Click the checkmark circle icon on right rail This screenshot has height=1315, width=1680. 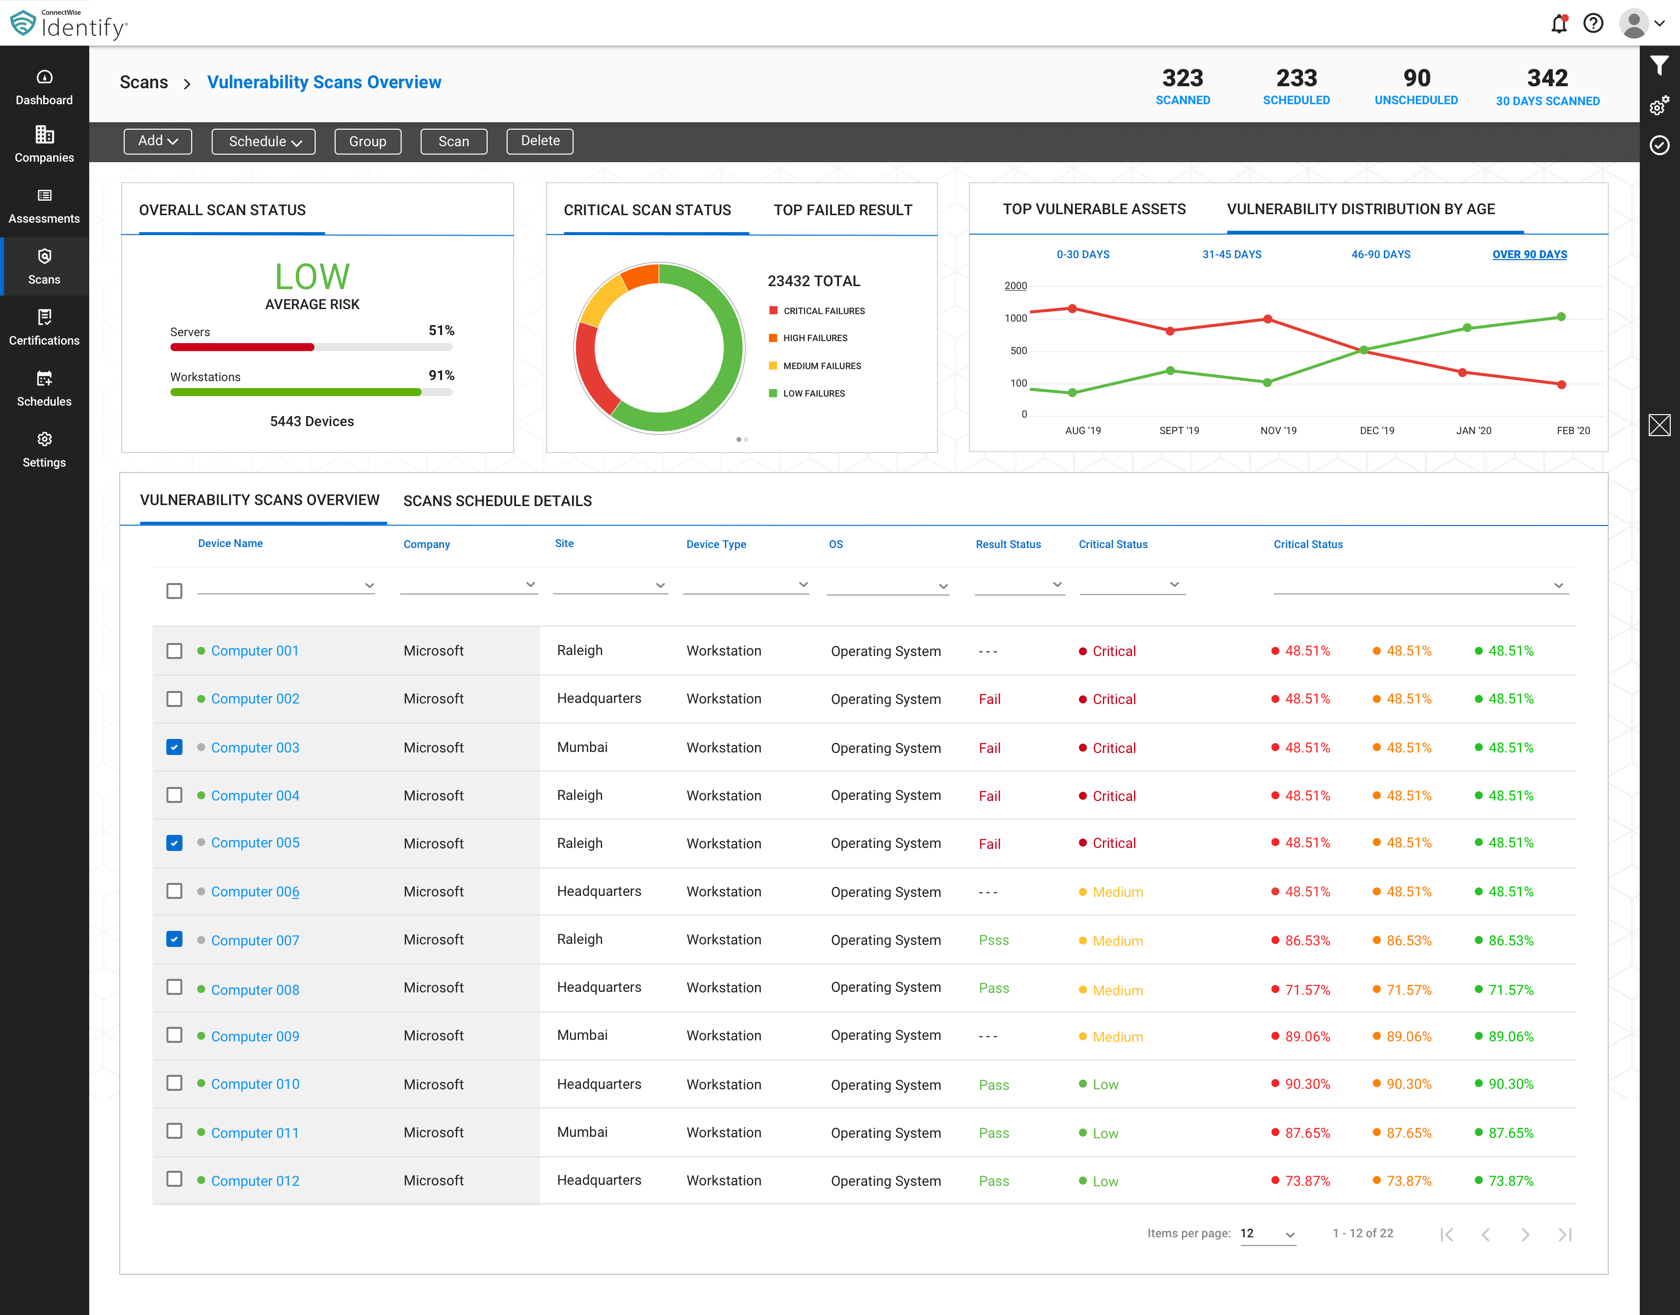pyautogui.click(x=1660, y=145)
